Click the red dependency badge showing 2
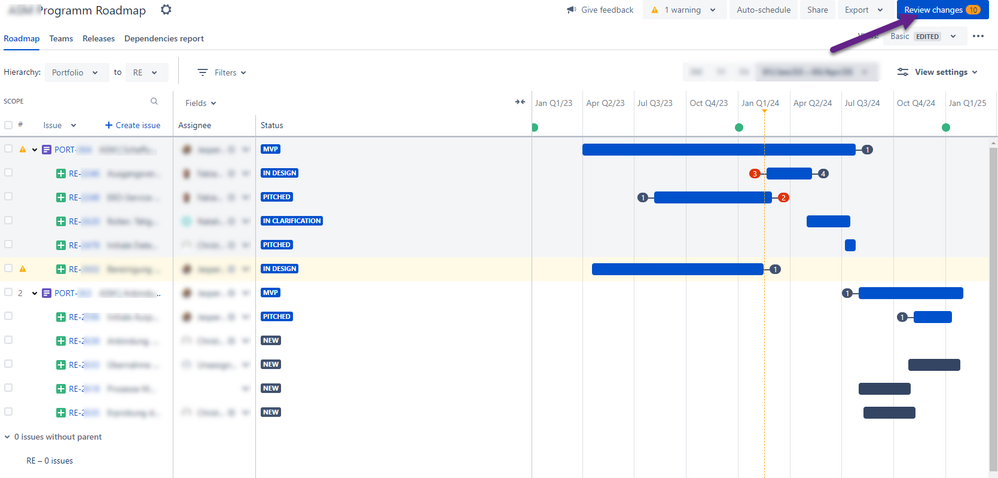The width and height of the screenshot is (998, 478). pyautogui.click(x=784, y=197)
